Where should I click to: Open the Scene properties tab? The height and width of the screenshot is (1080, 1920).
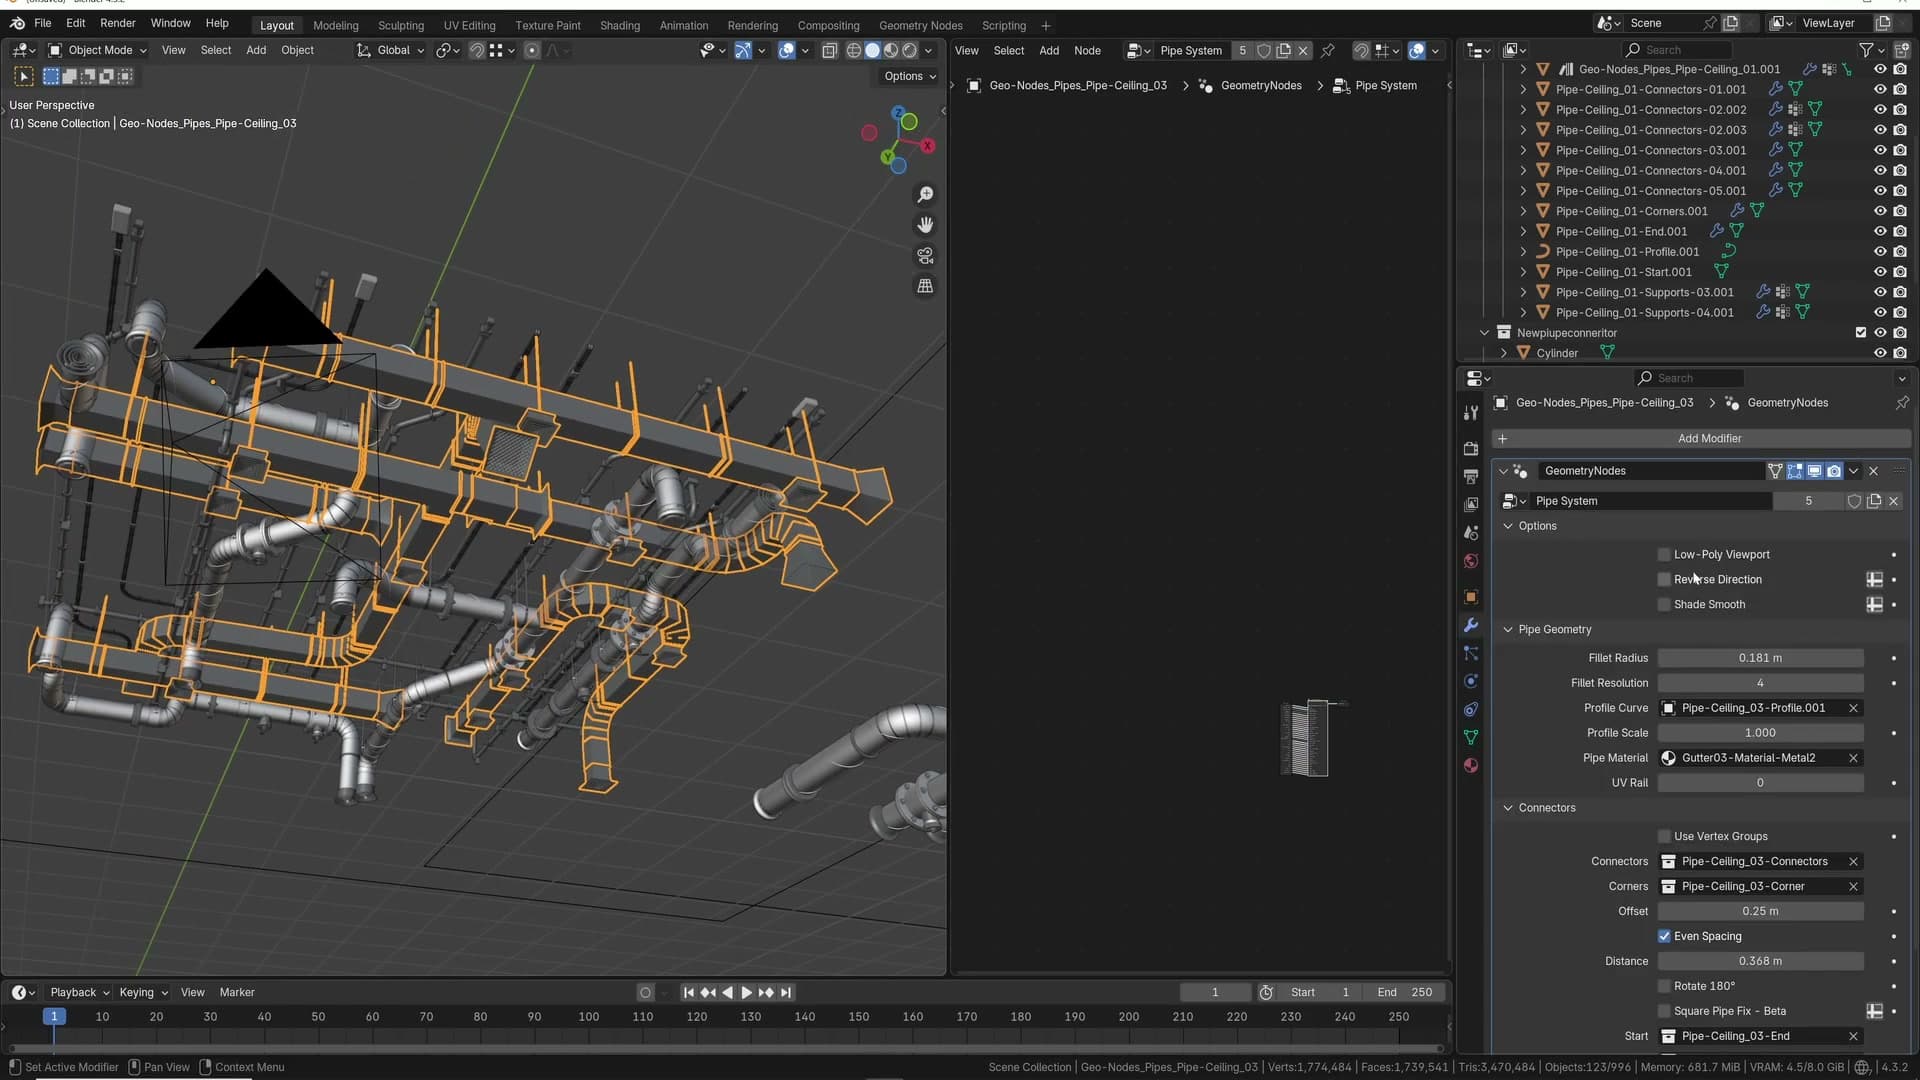click(x=1470, y=532)
